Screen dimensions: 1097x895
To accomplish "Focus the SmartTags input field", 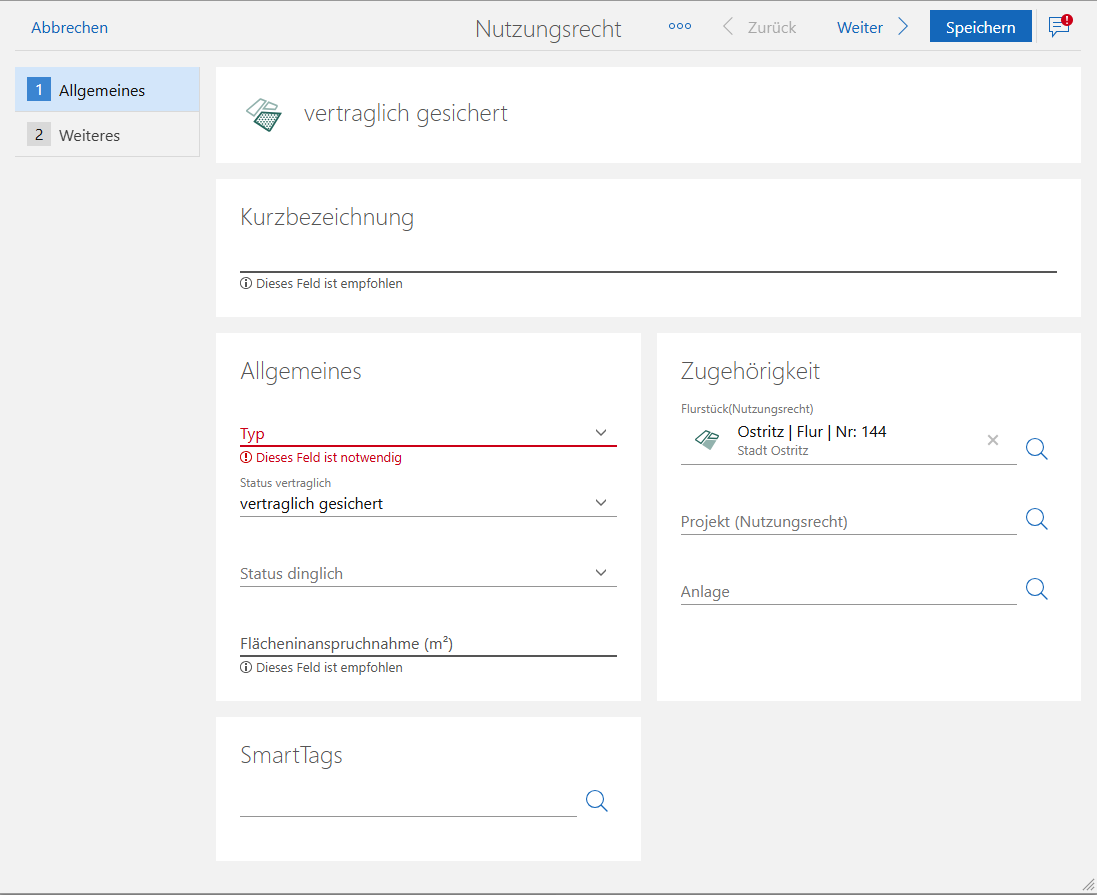I will pyautogui.click(x=408, y=802).
